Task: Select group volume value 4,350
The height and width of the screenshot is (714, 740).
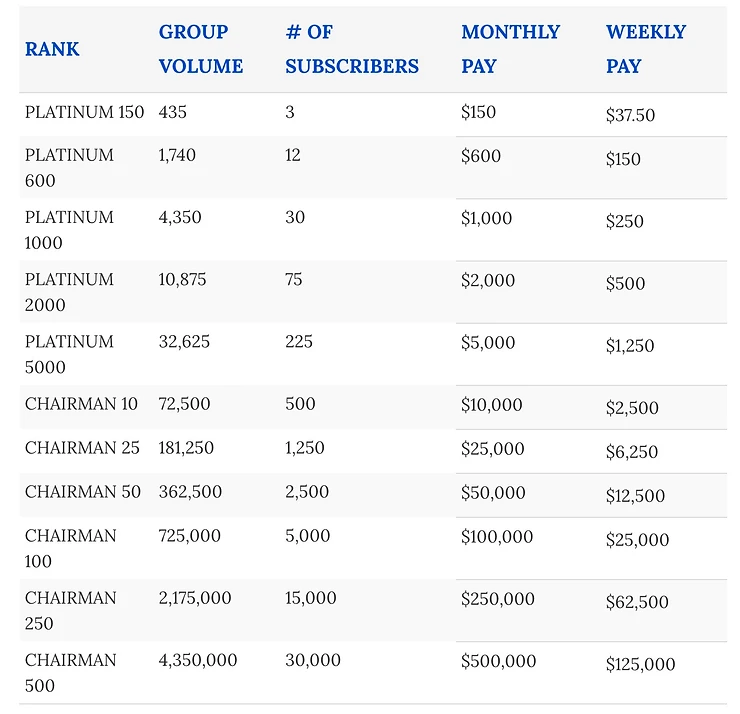Action: pos(180,217)
